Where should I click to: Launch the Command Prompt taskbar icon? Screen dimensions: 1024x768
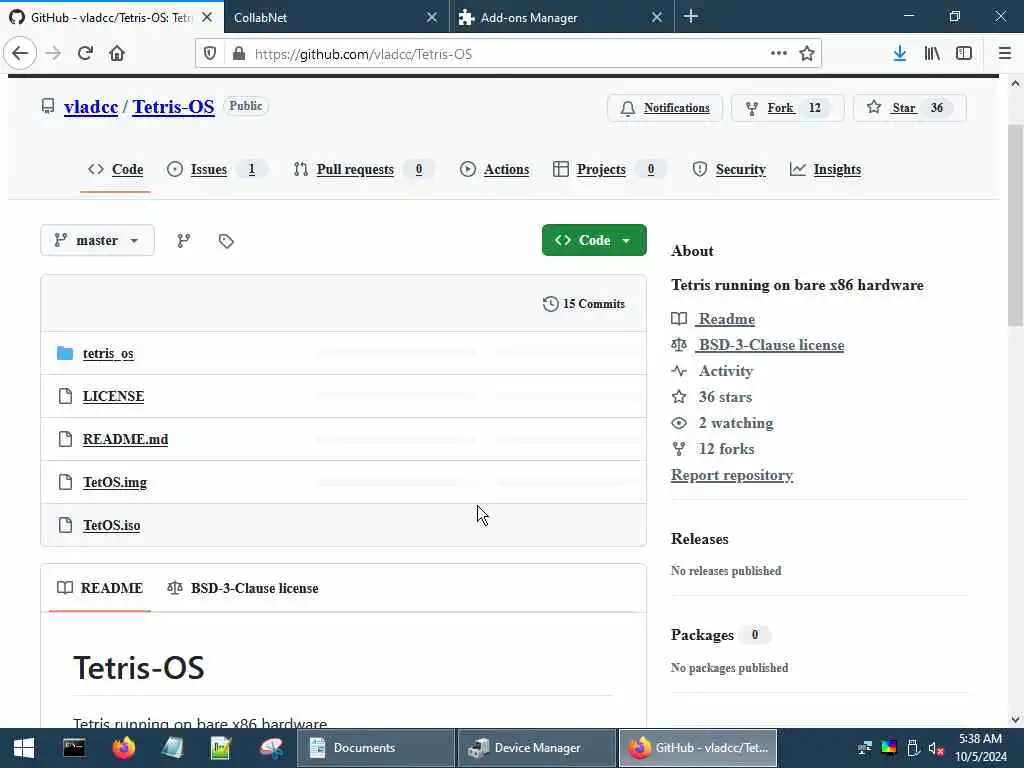74,748
